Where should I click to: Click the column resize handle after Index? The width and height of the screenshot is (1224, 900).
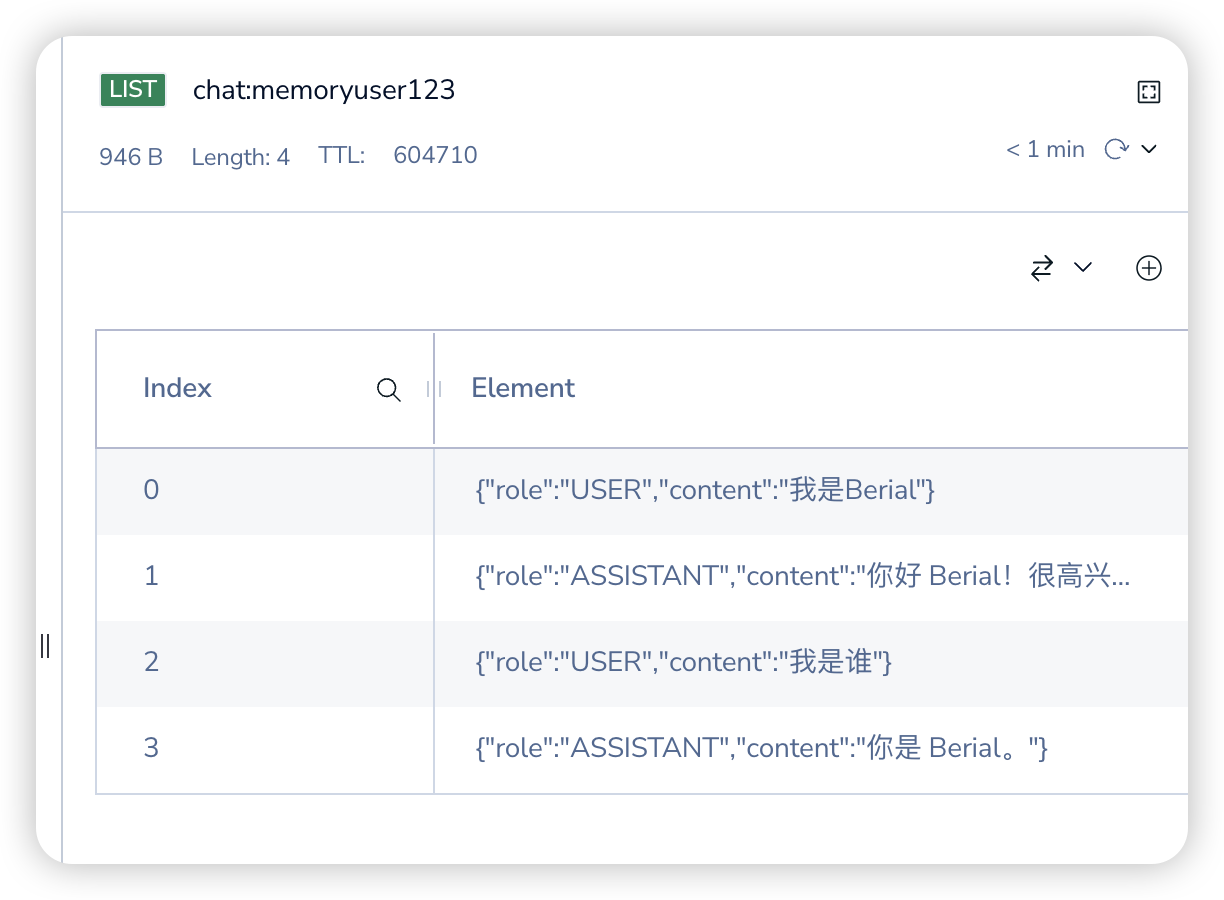click(434, 389)
